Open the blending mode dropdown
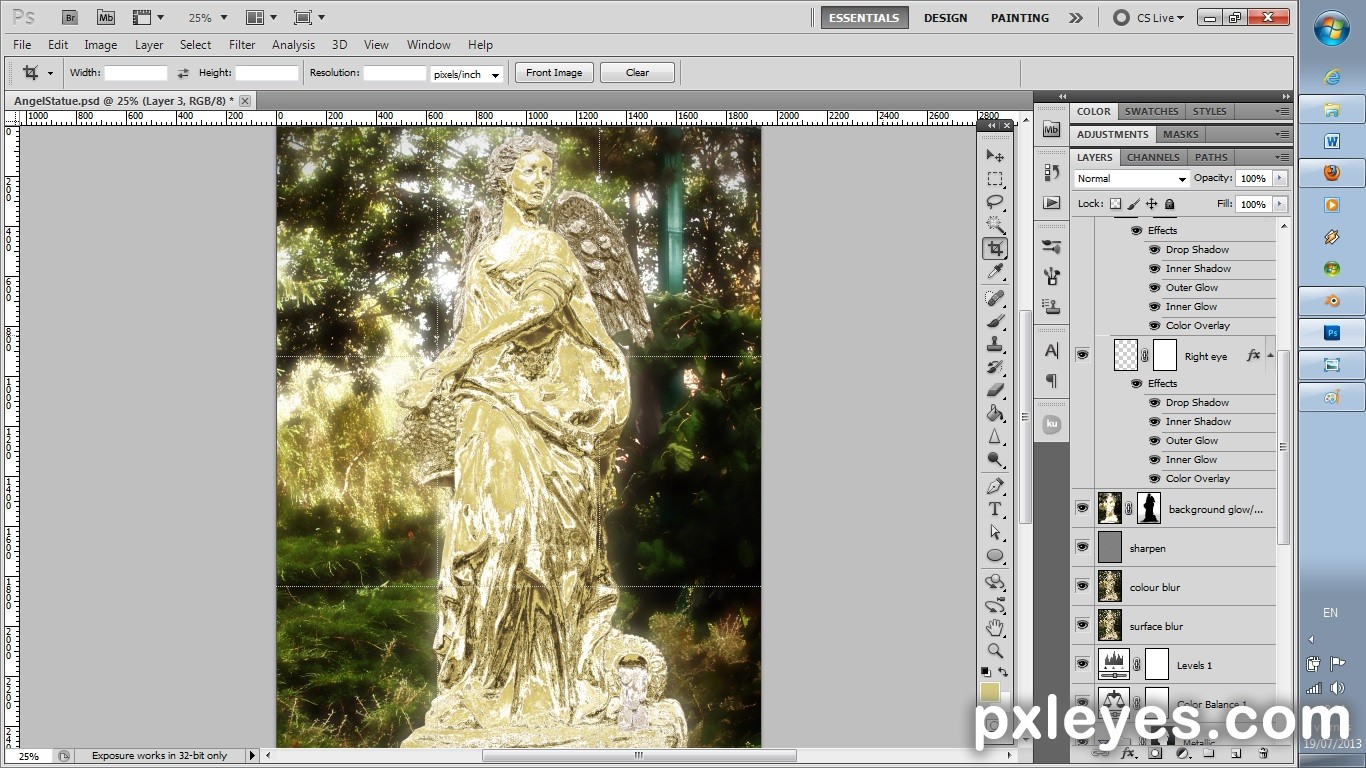The image size is (1366, 768). (x=1132, y=178)
